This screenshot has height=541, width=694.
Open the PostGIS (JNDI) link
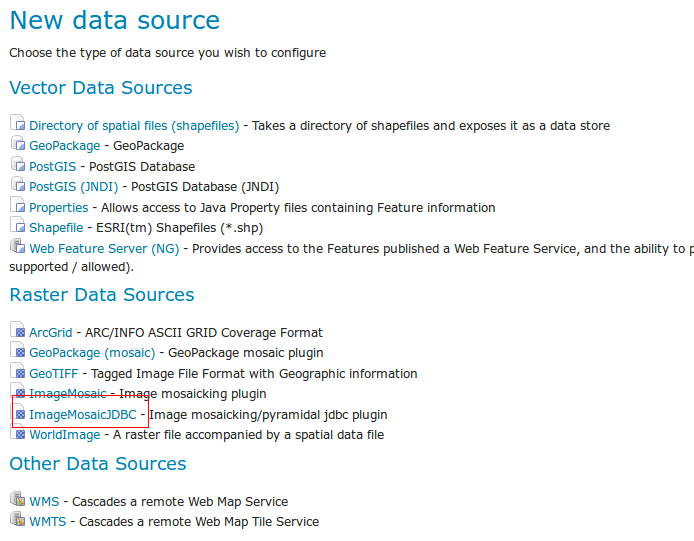point(73,187)
